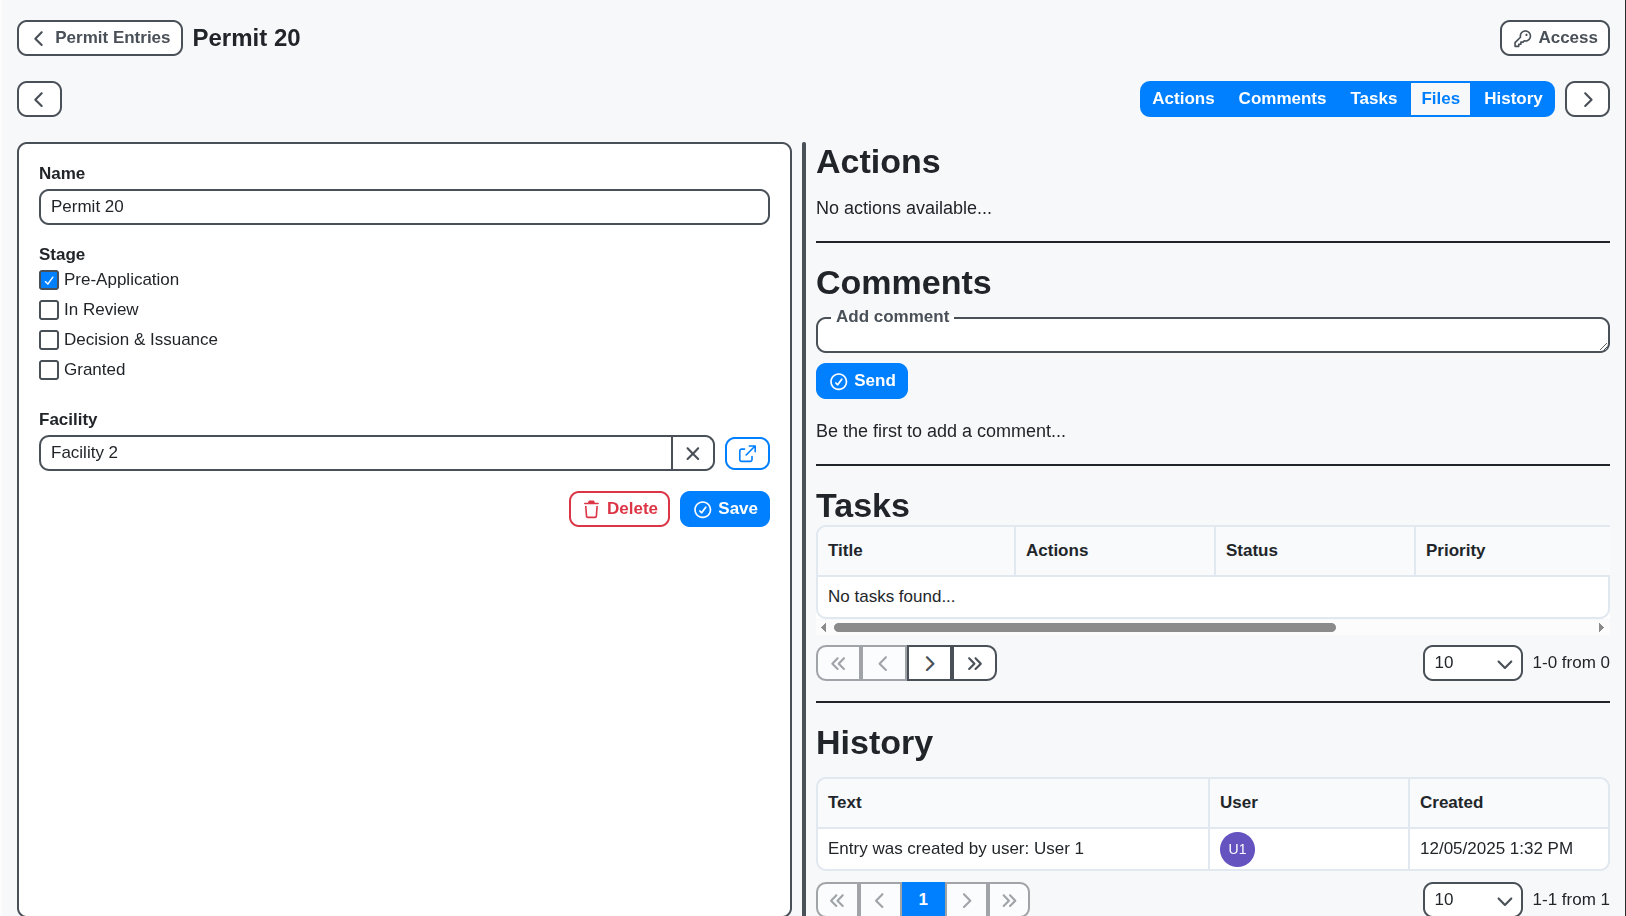This screenshot has height=916, width=1626.
Task: Go to next permit entry arrow
Action: click(x=1587, y=99)
